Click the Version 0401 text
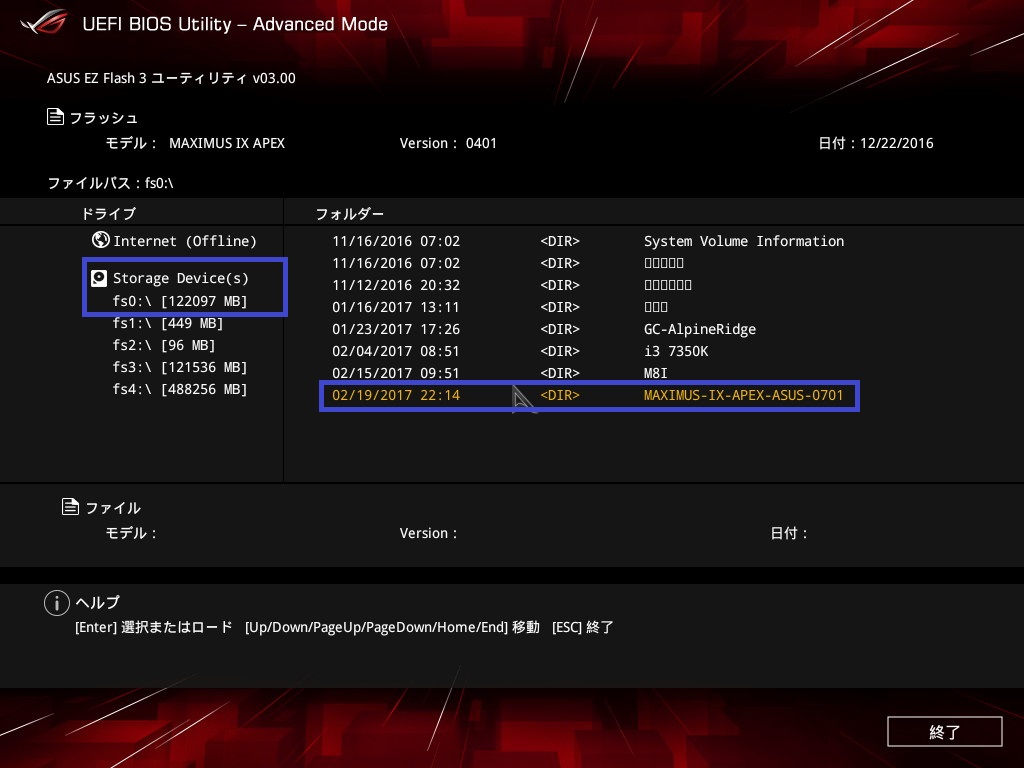The width and height of the screenshot is (1024, 768). point(448,143)
